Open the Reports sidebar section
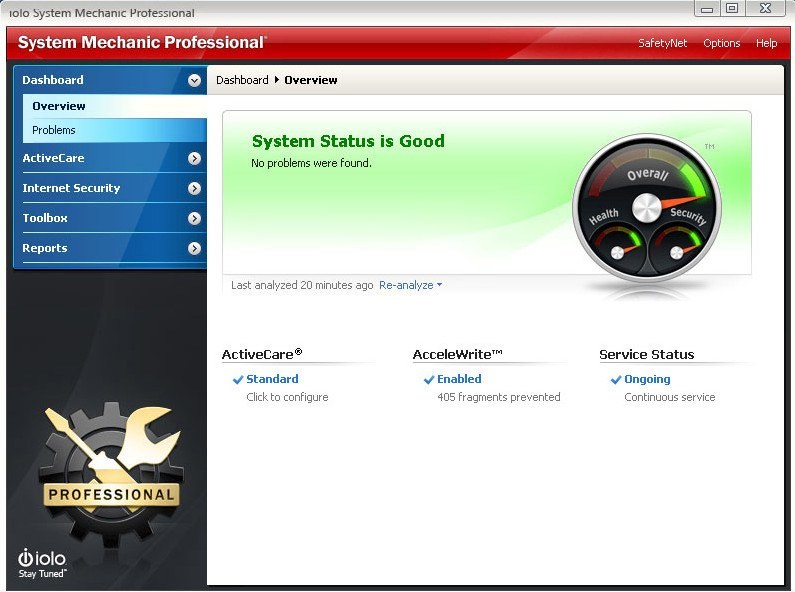 pyautogui.click(x=110, y=248)
